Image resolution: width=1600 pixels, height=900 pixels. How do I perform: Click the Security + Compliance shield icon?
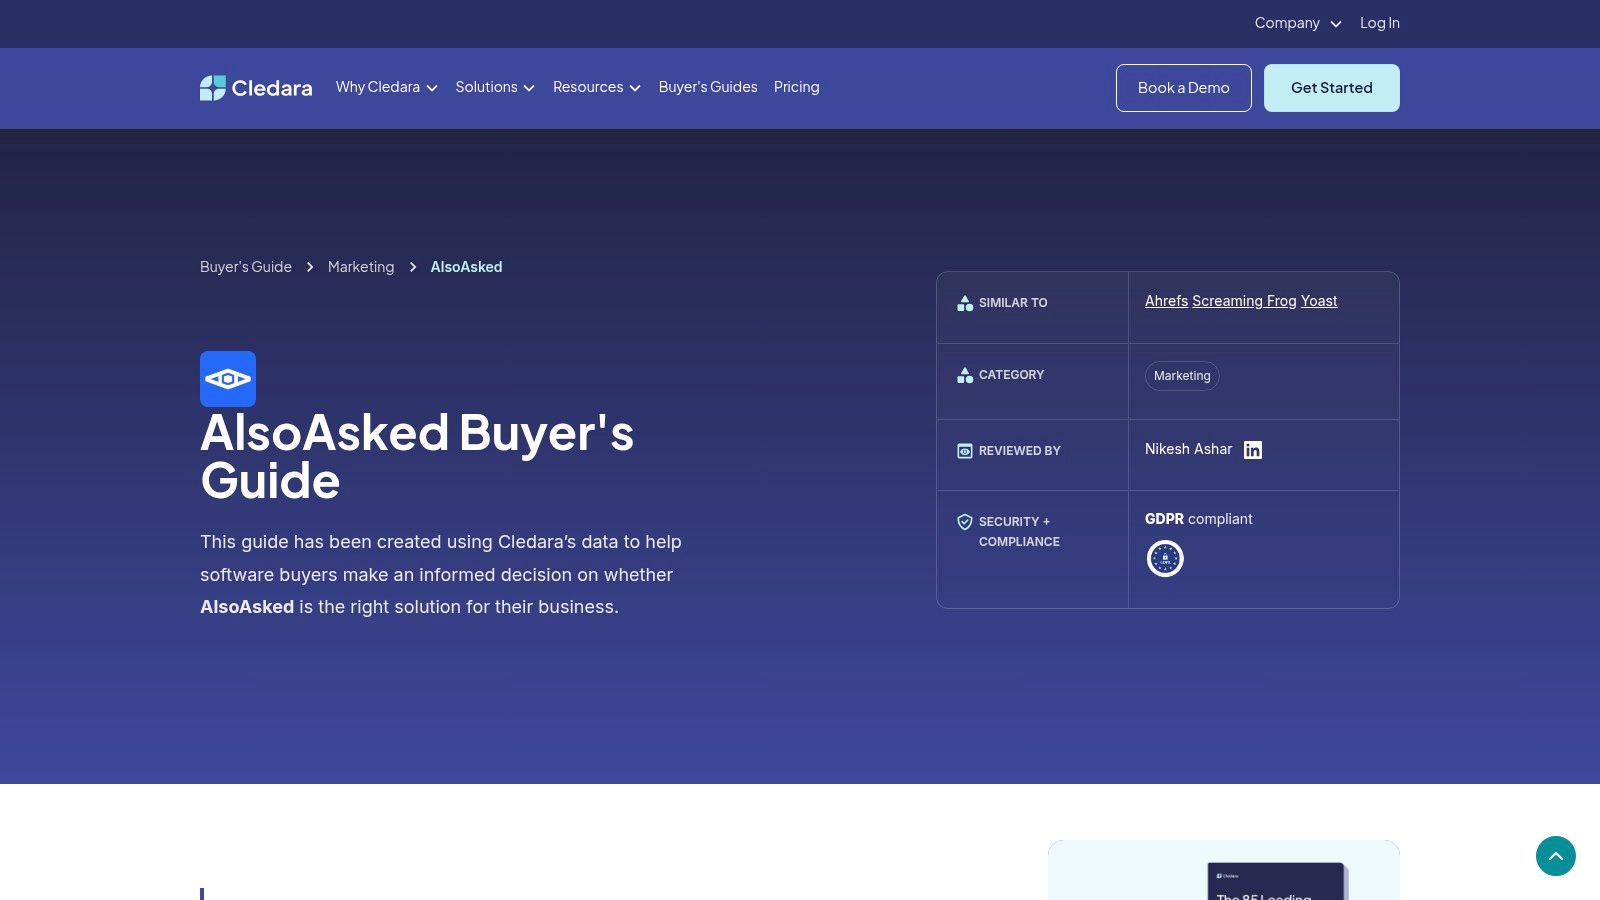[965, 522]
